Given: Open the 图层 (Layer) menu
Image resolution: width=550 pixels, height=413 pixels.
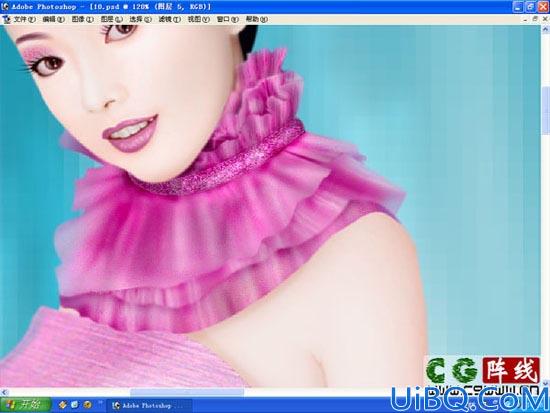Looking at the screenshot, I should point(112,20).
